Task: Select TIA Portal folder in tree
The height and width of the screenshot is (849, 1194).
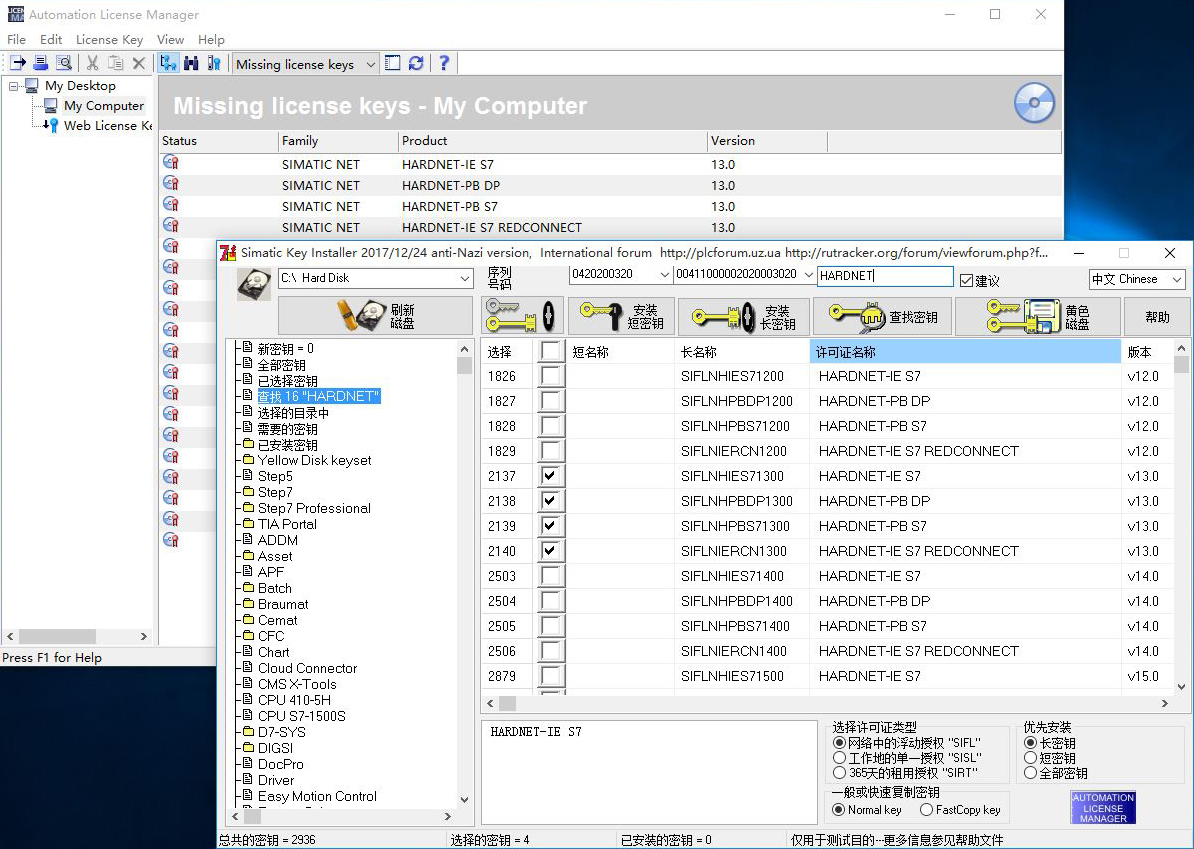Action: point(287,524)
